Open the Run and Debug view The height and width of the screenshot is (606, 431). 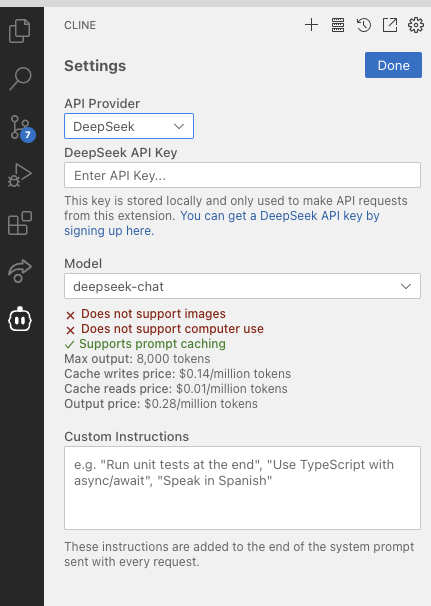click(20, 175)
